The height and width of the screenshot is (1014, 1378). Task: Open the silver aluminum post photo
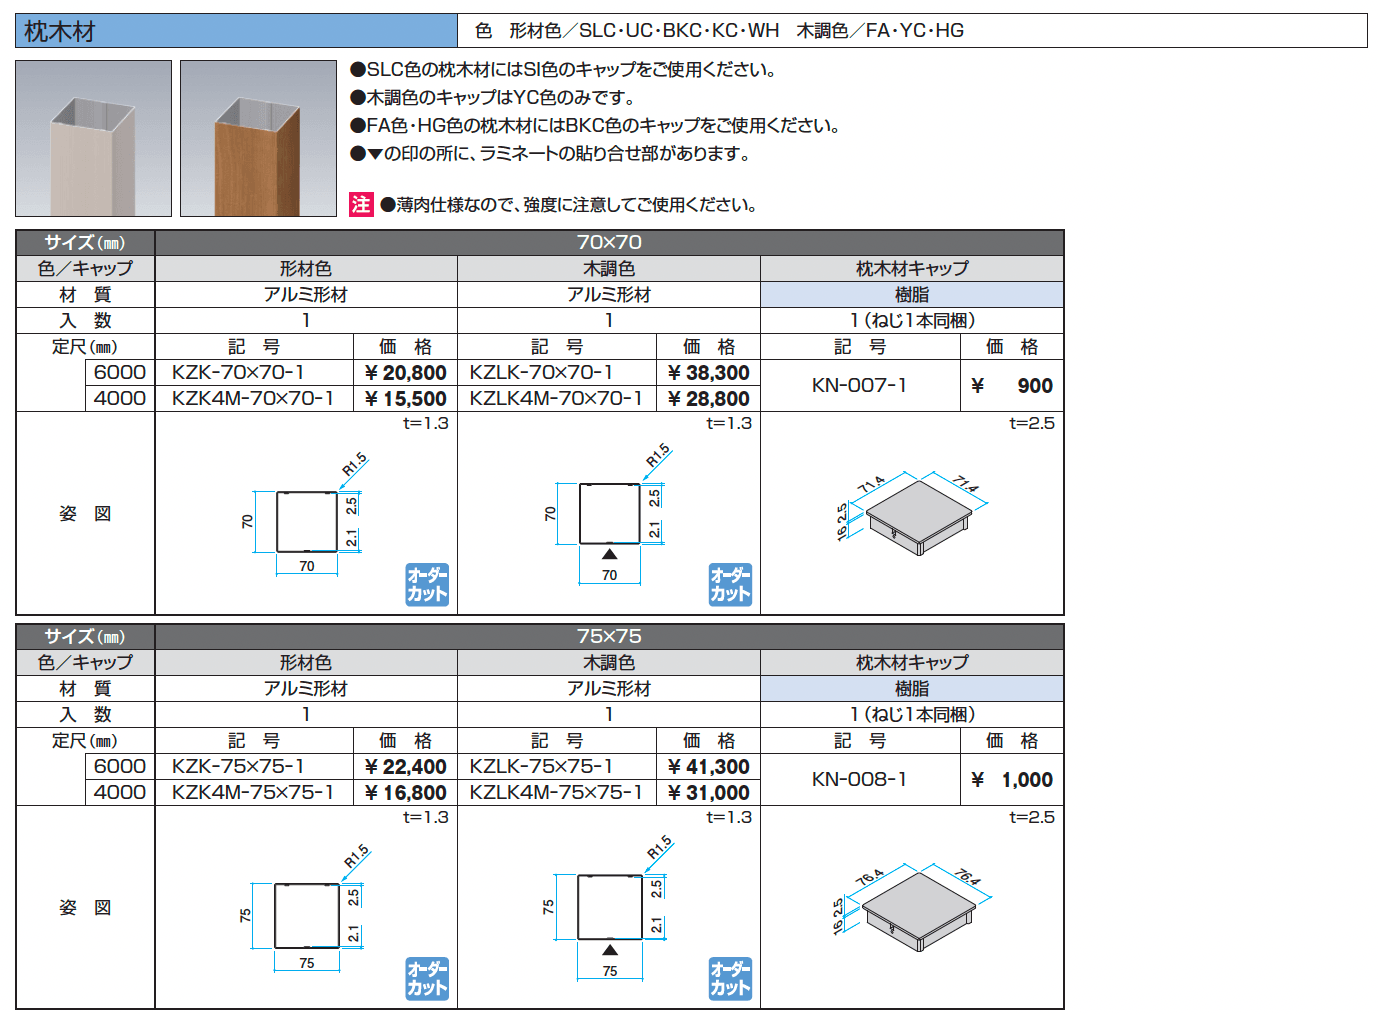(x=94, y=139)
